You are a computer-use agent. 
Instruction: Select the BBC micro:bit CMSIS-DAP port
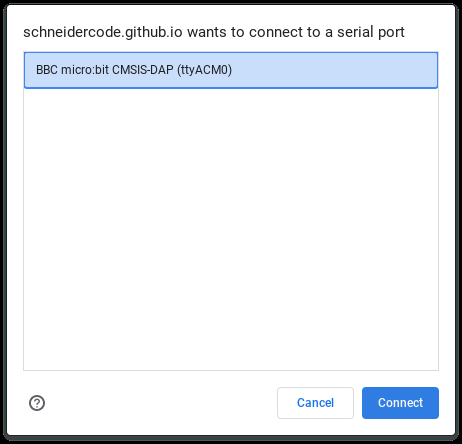231,70
